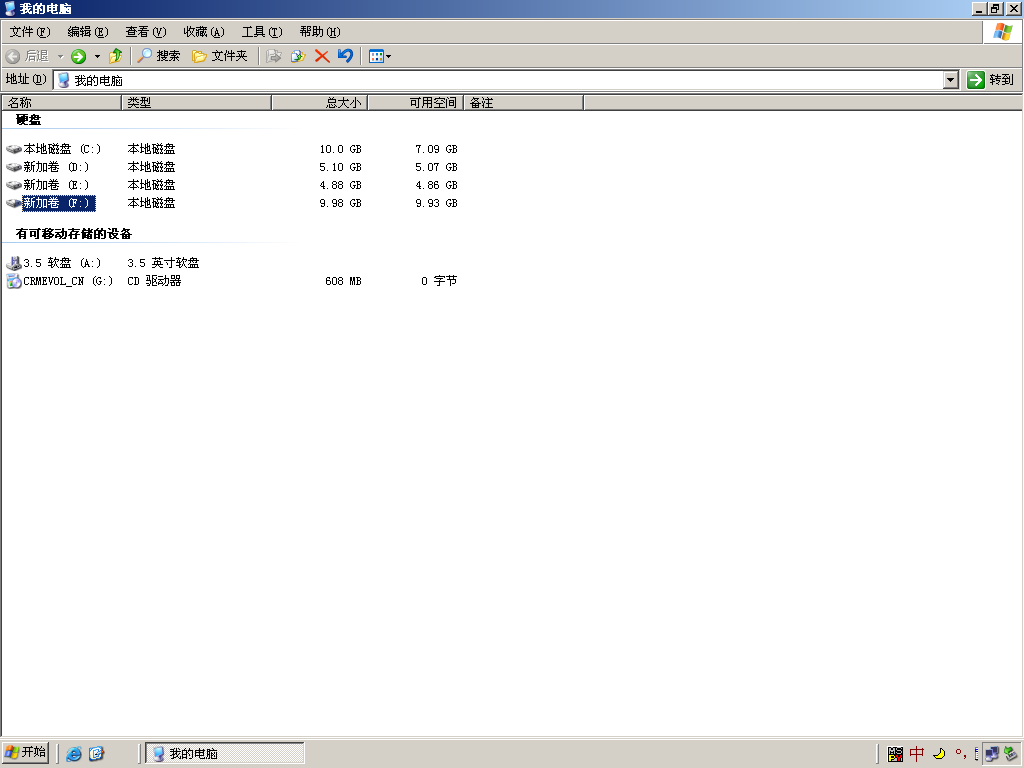This screenshot has height=768, width=1024.
Task: Open the 工具(T) menu
Action: point(262,32)
